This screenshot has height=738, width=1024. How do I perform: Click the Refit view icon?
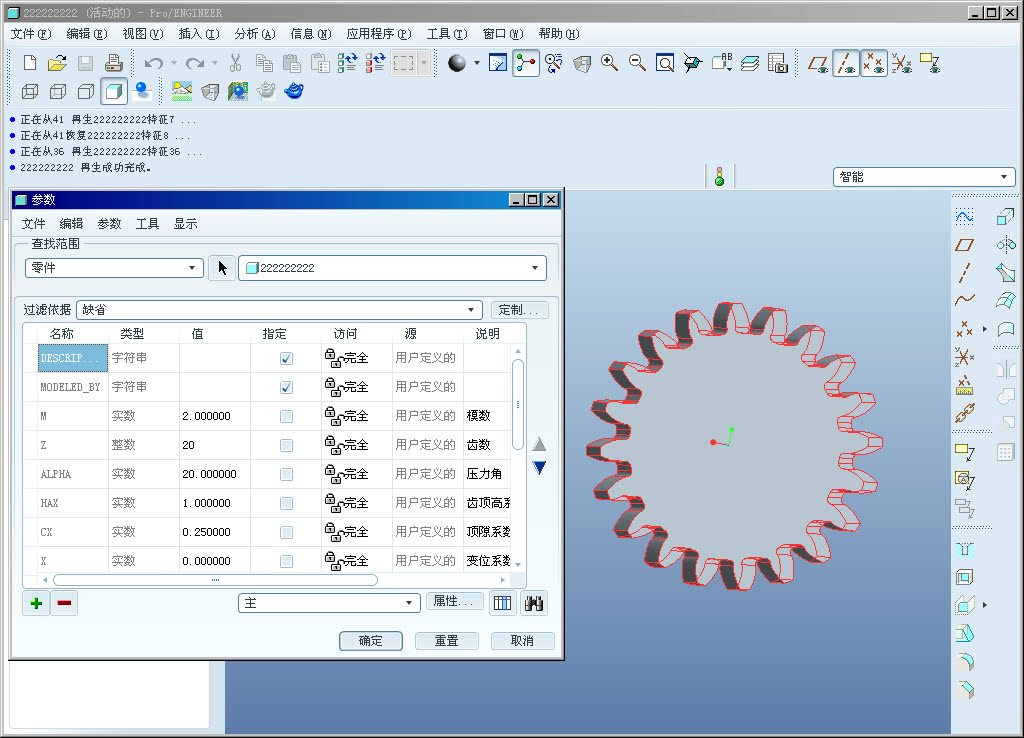coord(665,63)
